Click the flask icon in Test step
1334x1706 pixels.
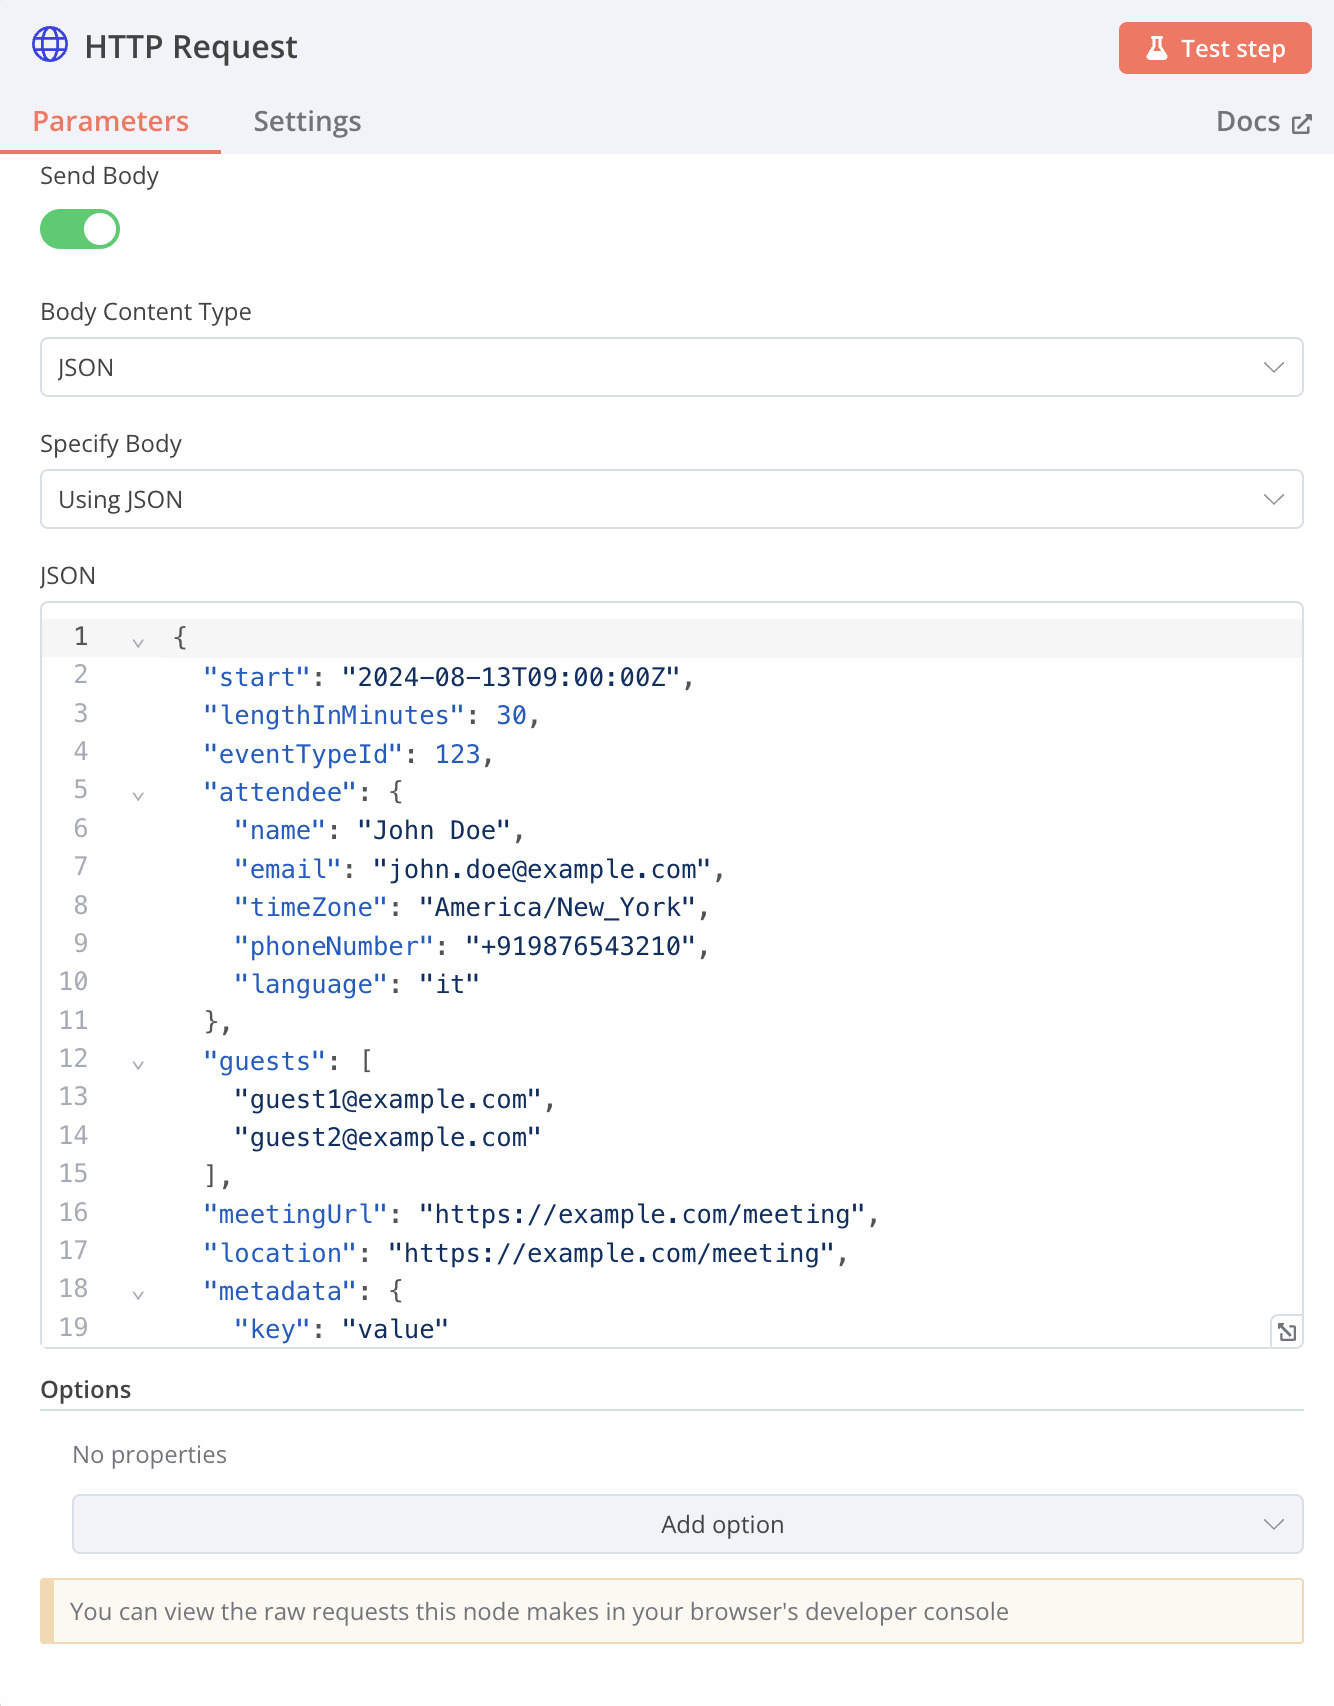tap(1157, 48)
